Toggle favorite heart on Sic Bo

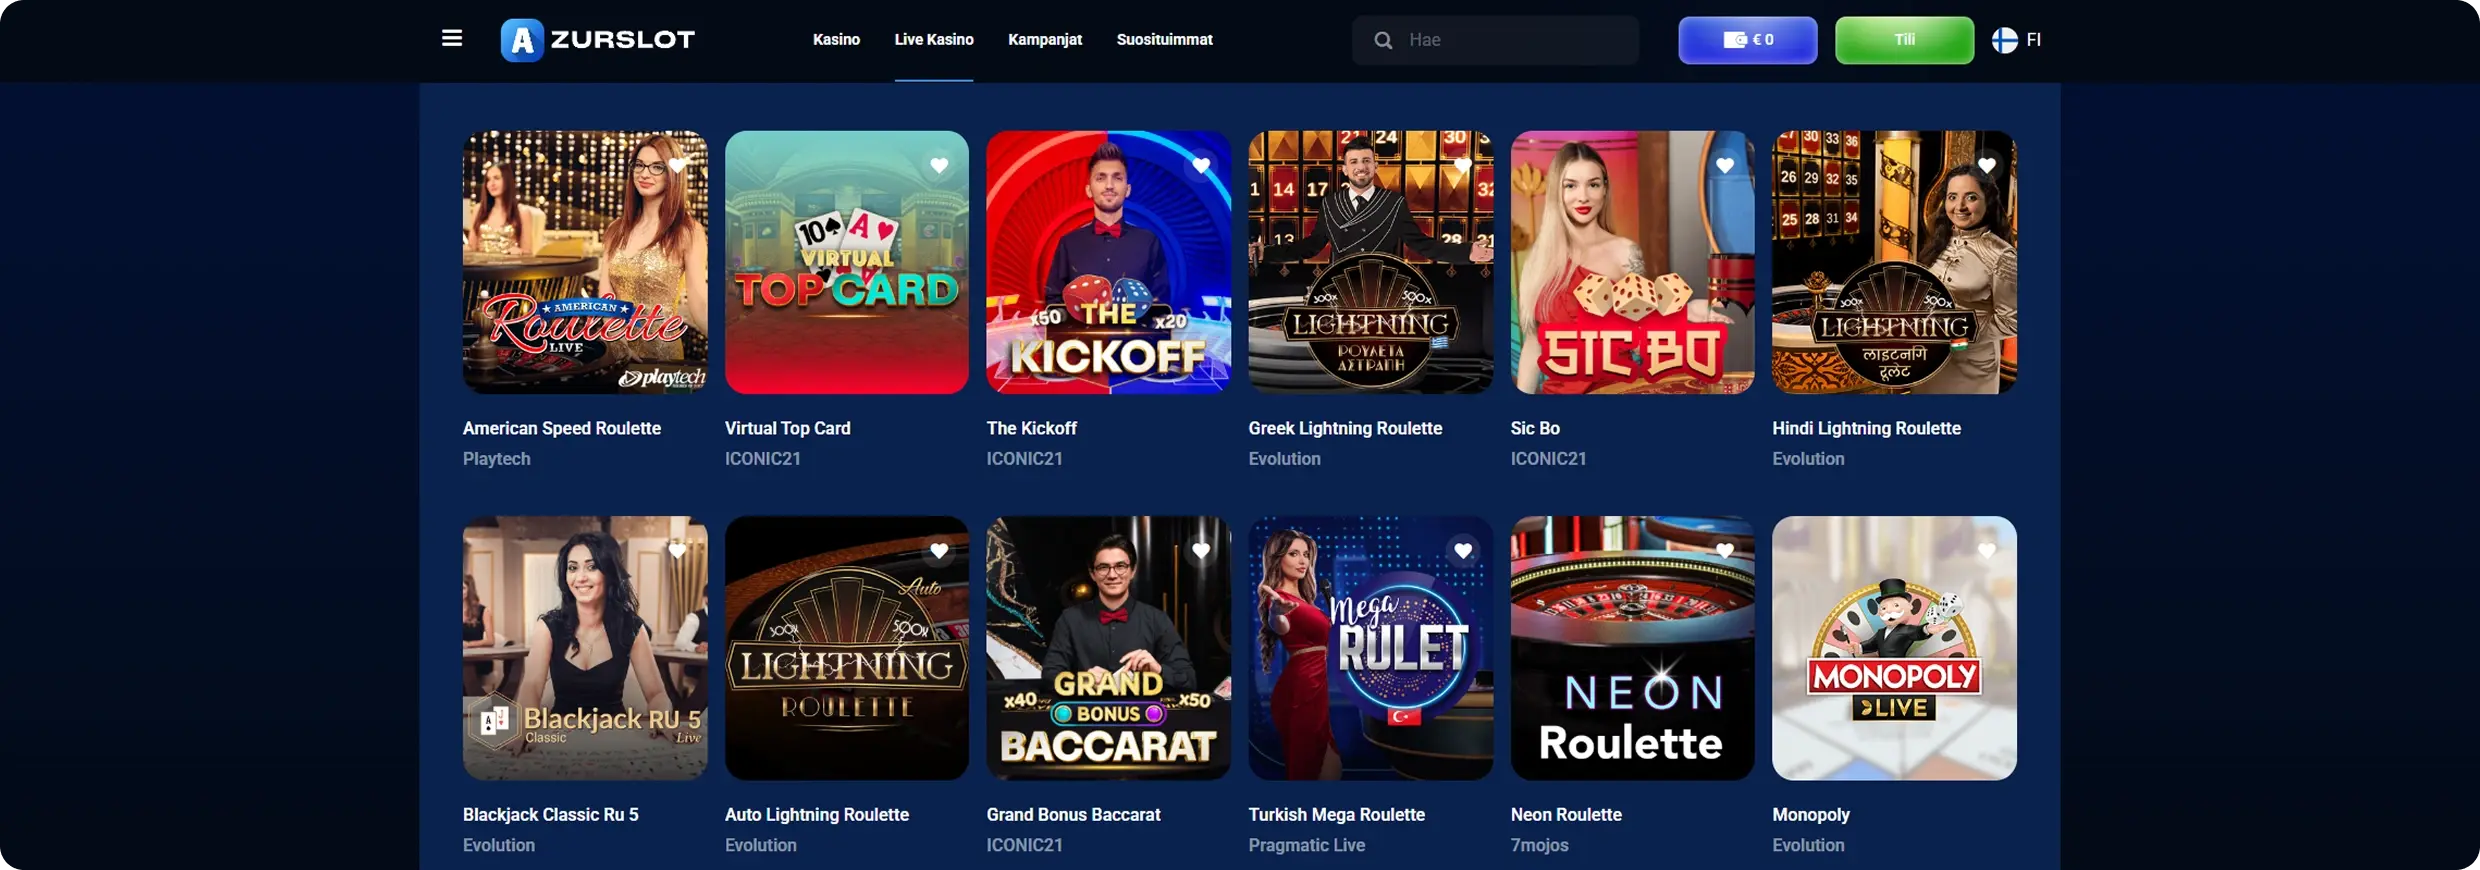pyautogui.click(x=1725, y=165)
